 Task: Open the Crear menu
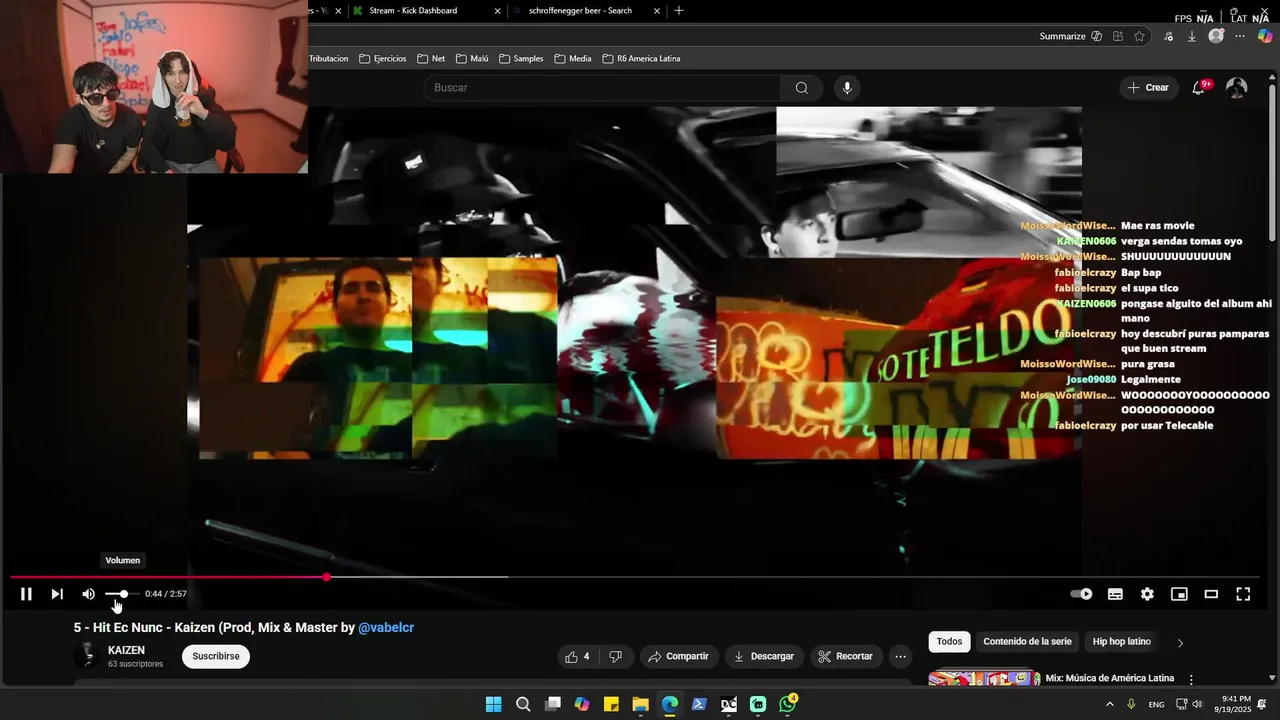point(1148,88)
